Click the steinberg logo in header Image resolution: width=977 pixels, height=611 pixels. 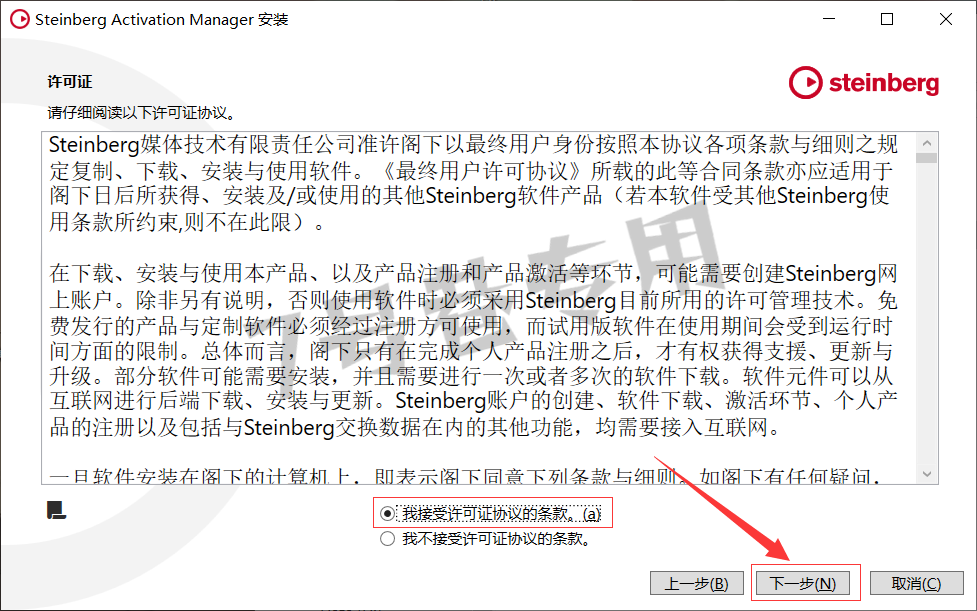(x=864, y=83)
